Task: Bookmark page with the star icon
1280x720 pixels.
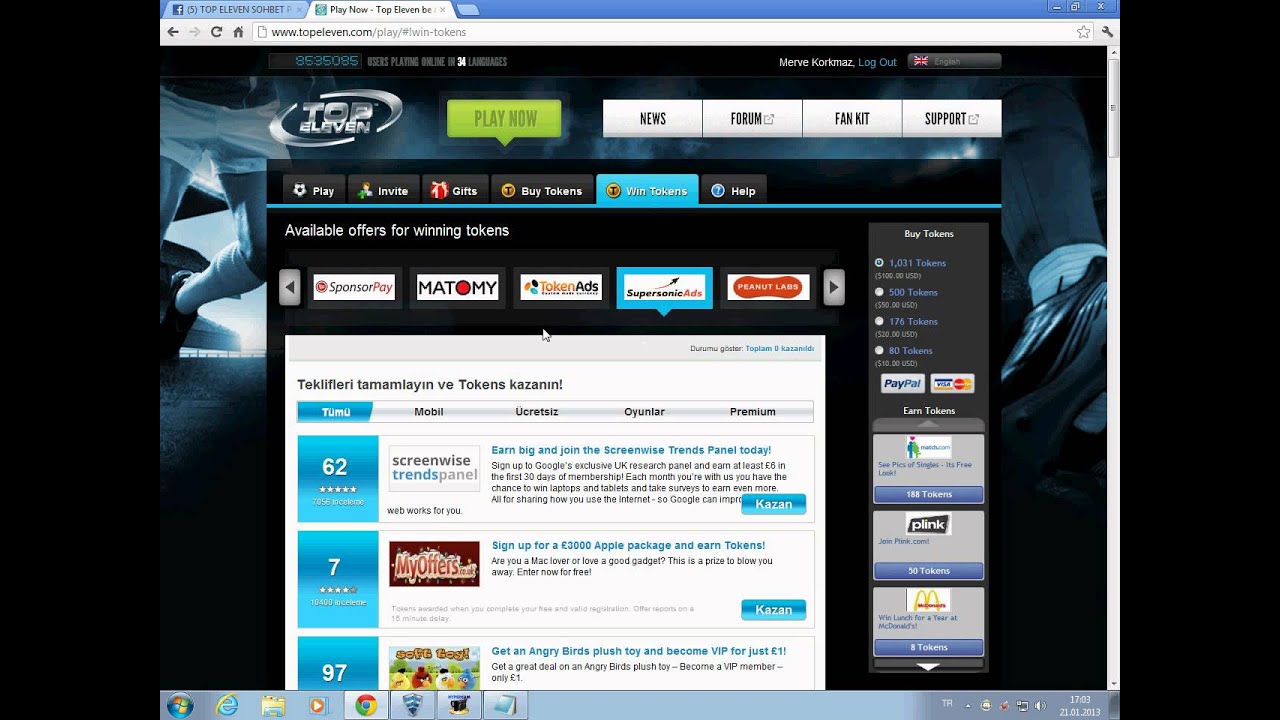Action: pos(1084,32)
